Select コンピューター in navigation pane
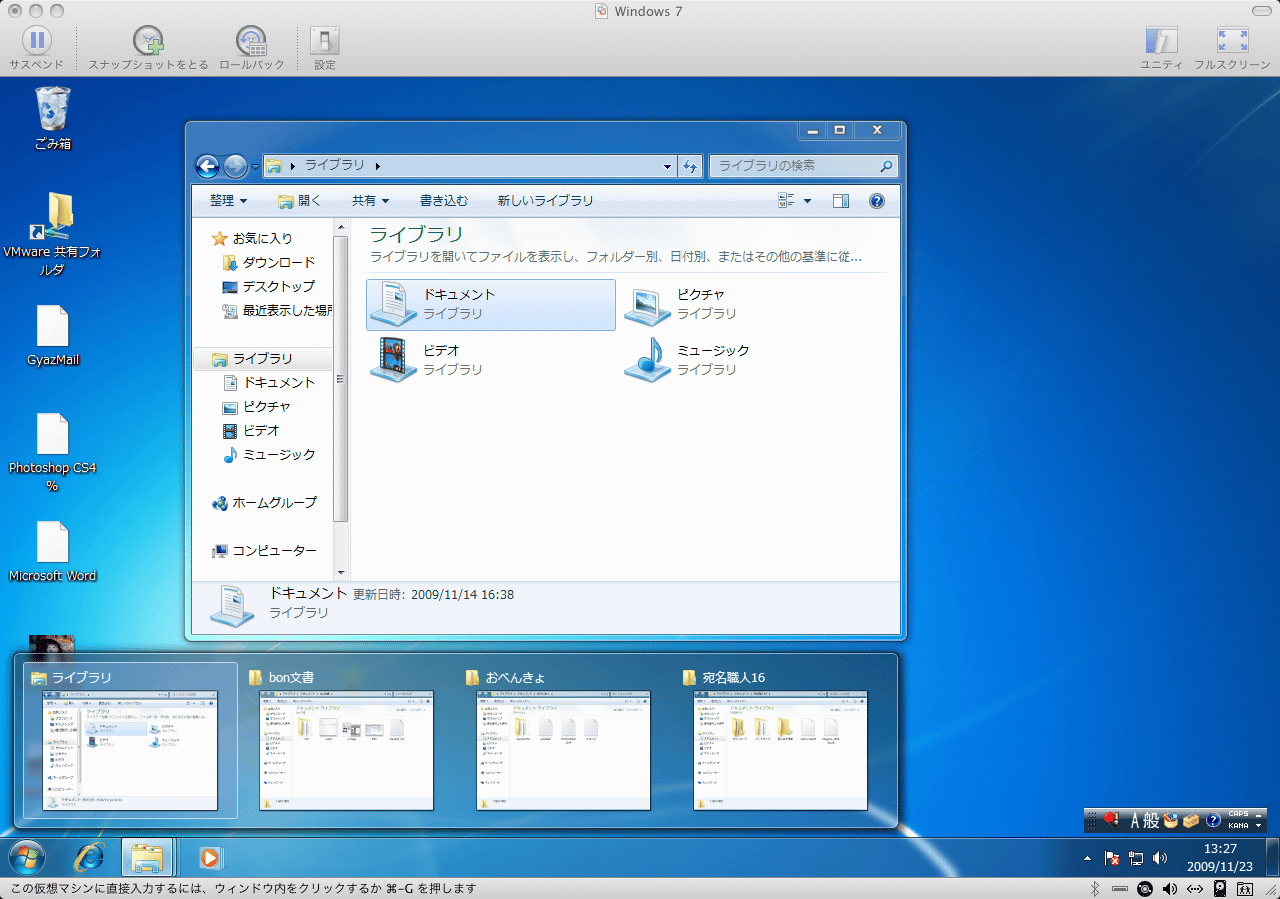 pos(265,550)
